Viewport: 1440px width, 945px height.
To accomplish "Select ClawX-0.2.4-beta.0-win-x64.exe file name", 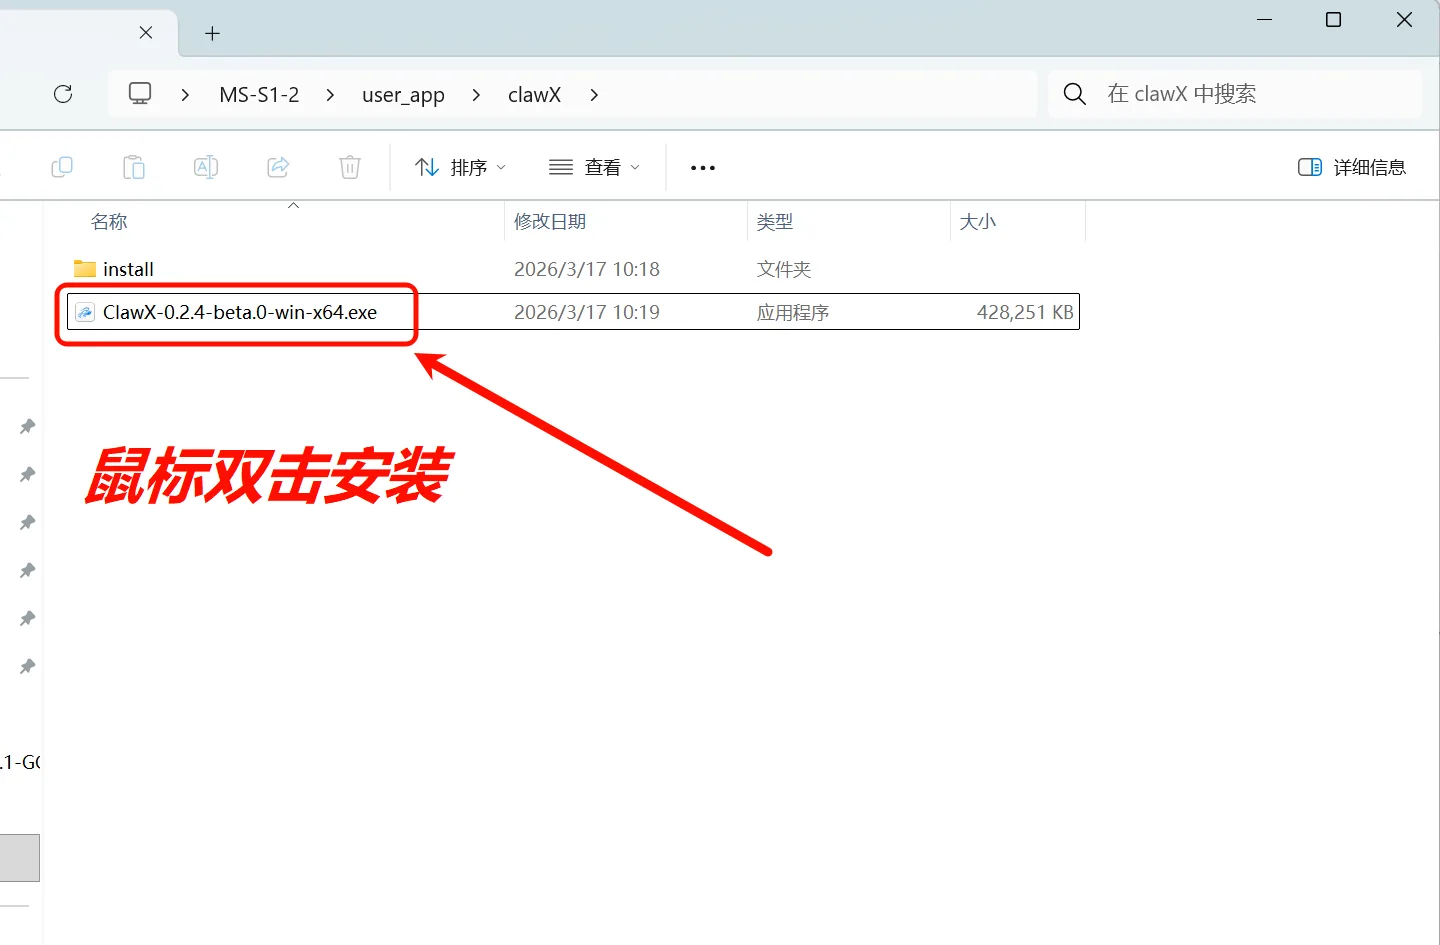I will pos(240,312).
